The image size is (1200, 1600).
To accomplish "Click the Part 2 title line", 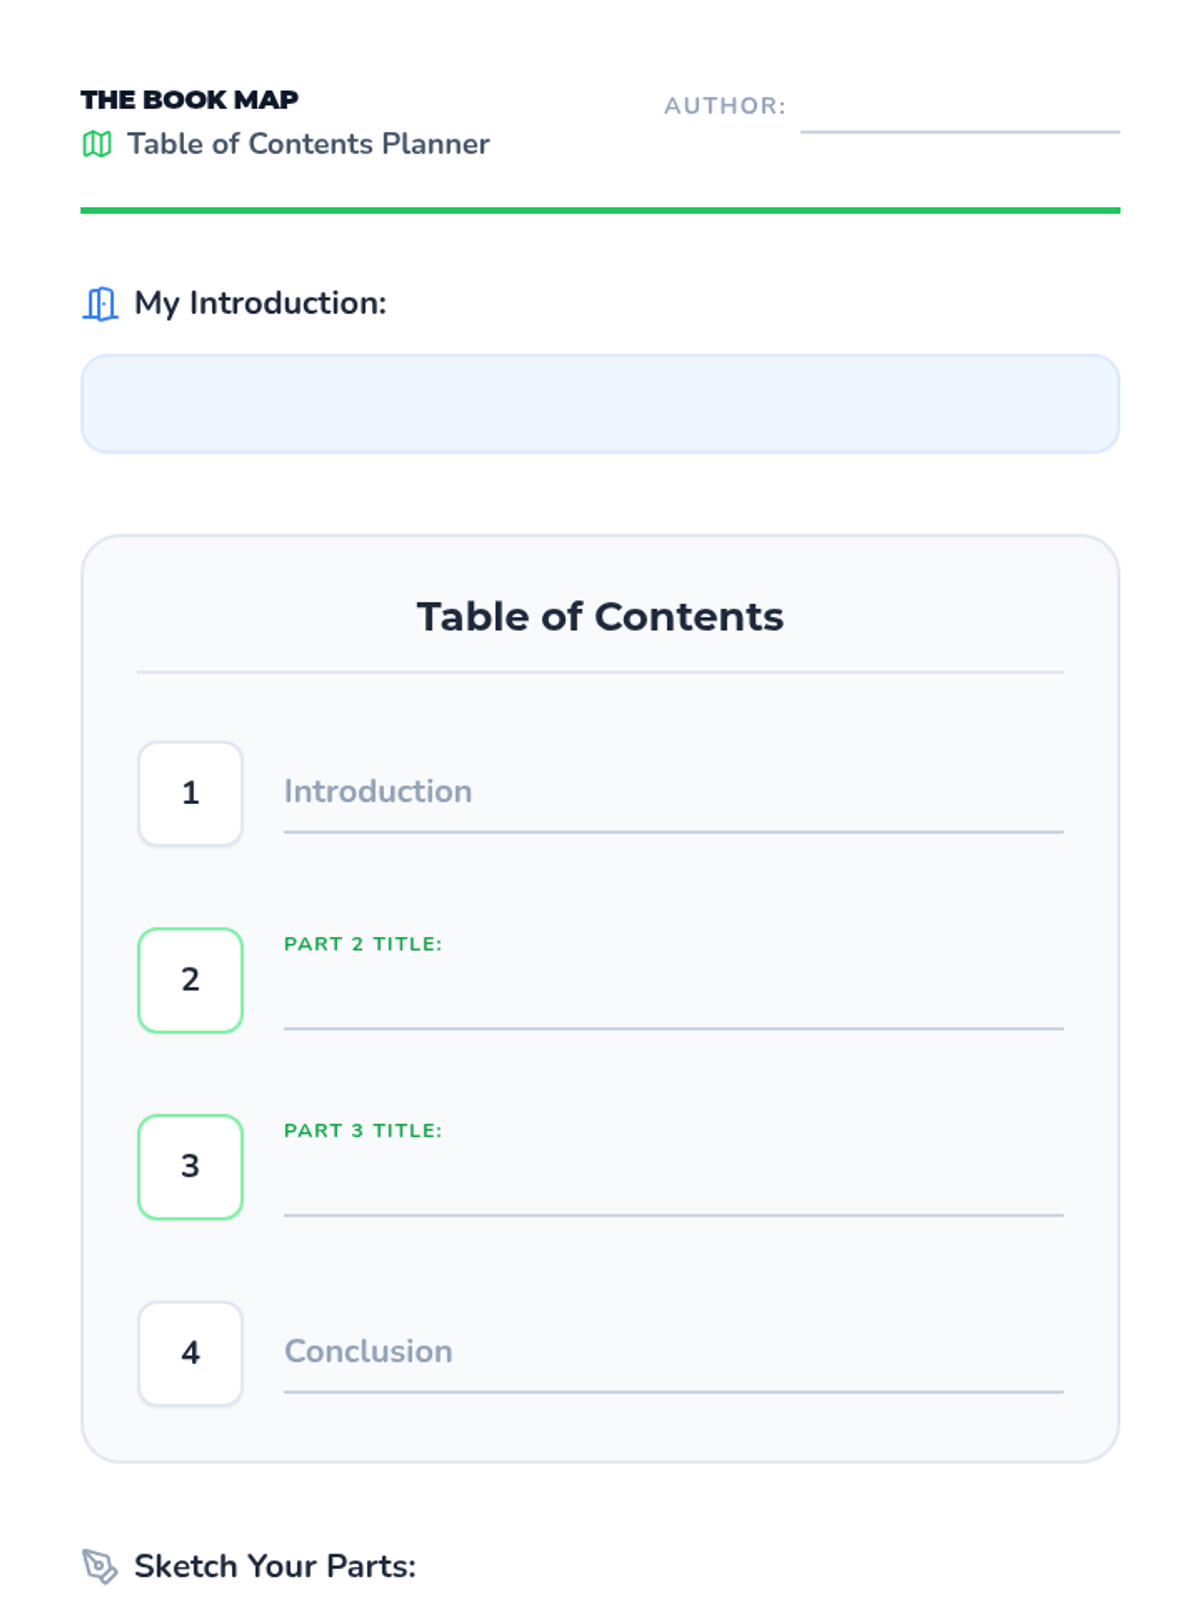I will 672,1000.
